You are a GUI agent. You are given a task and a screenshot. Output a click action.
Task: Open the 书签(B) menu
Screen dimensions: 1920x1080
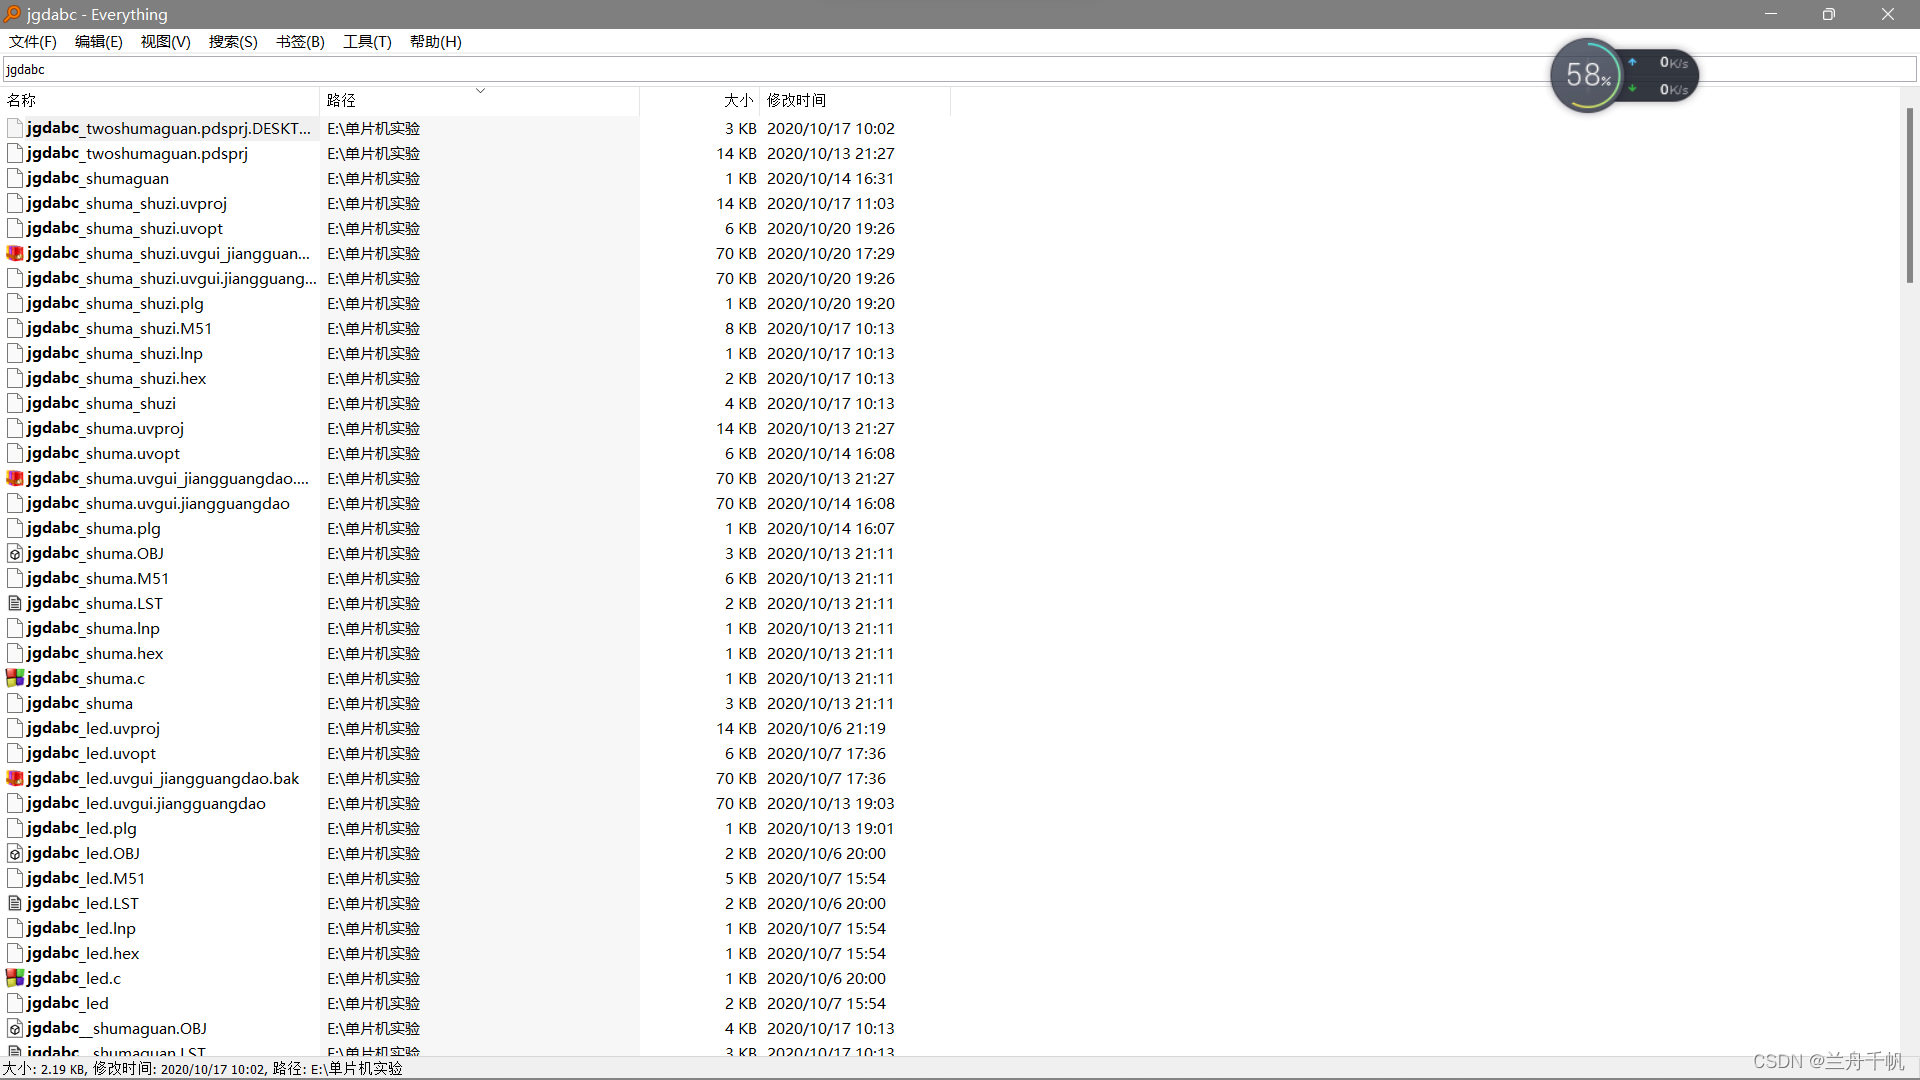click(x=300, y=41)
